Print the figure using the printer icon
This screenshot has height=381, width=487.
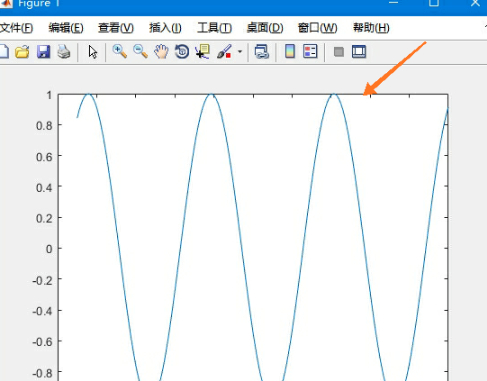point(64,52)
